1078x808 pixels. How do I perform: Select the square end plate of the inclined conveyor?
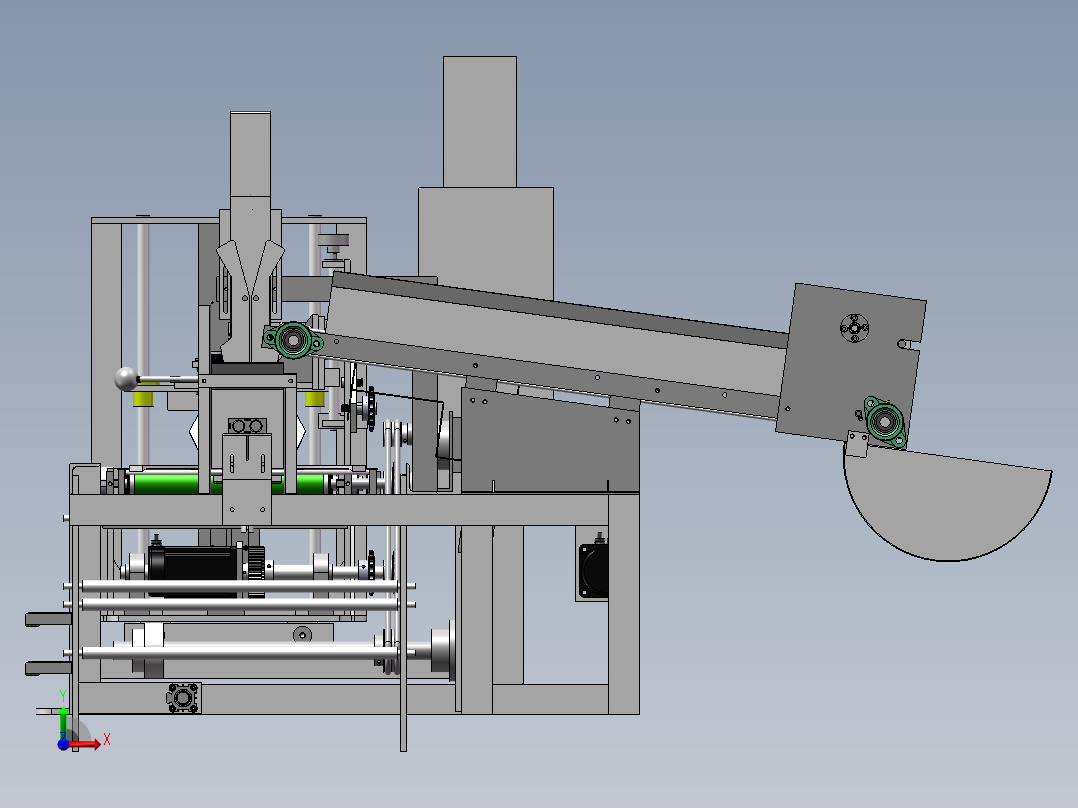pos(851,365)
